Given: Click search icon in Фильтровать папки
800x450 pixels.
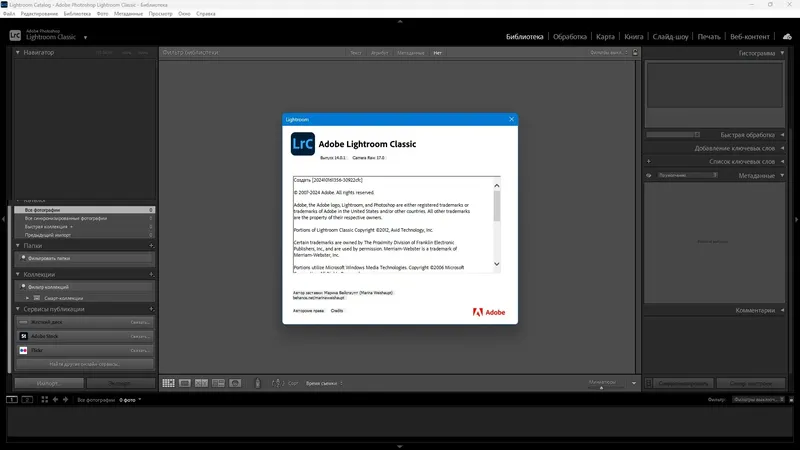Looking at the screenshot, I should 23,258.
